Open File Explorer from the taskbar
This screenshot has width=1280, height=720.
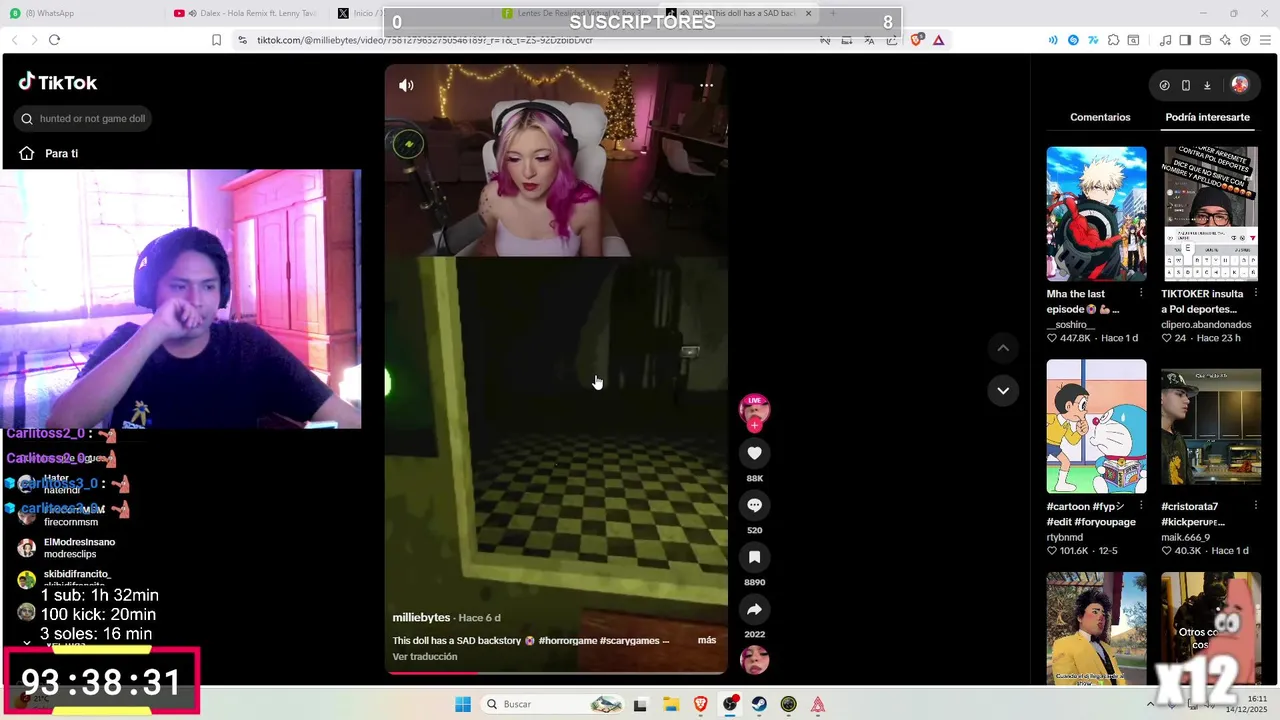tap(670, 704)
